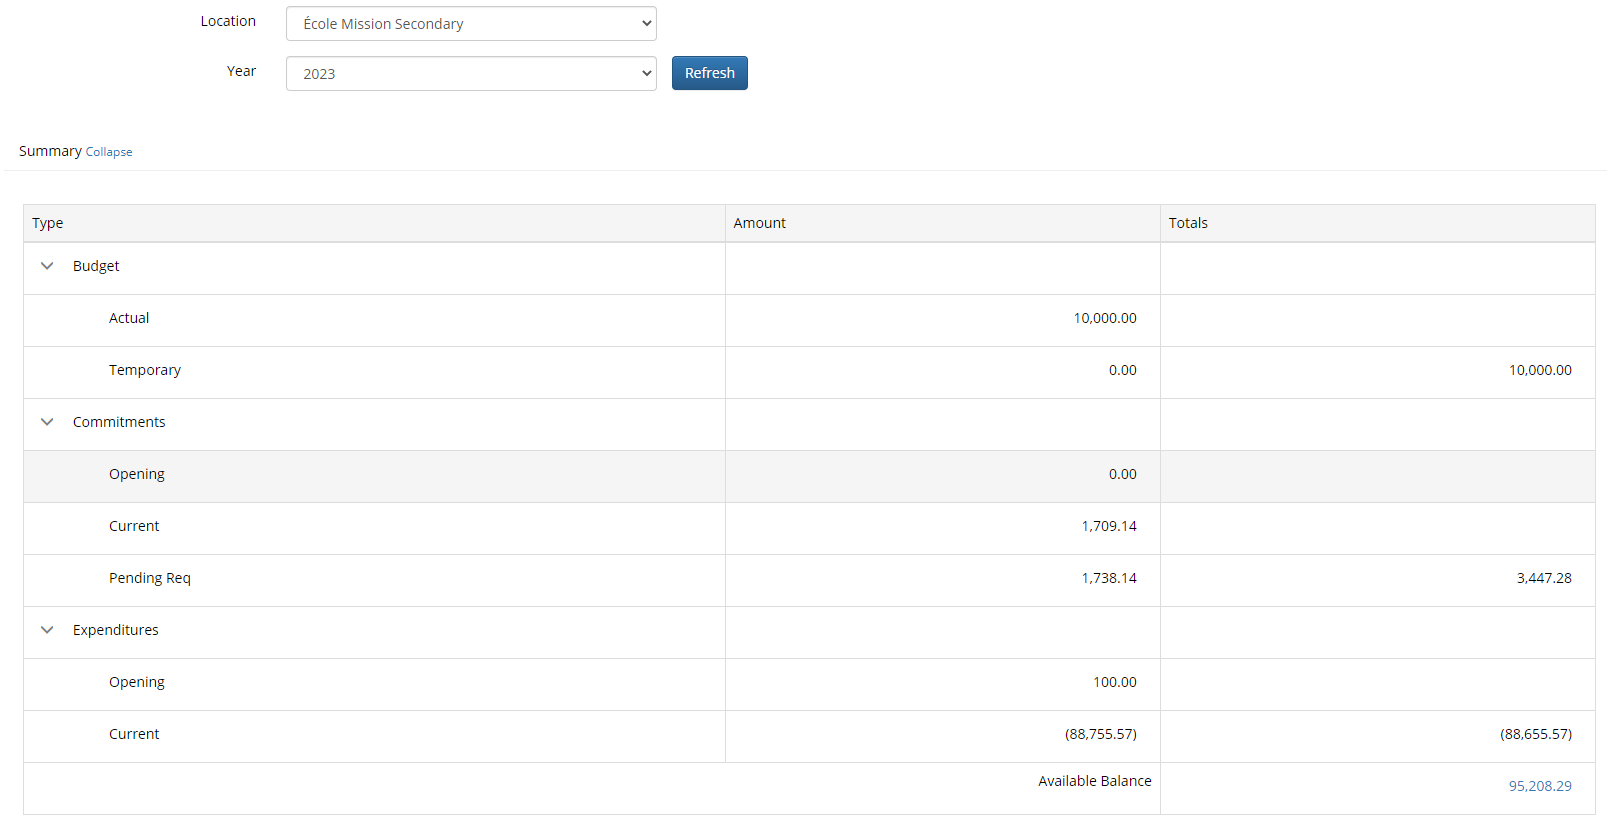
Task: Open the Available Balance amount 95,208.29
Action: (x=1539, y=786)
